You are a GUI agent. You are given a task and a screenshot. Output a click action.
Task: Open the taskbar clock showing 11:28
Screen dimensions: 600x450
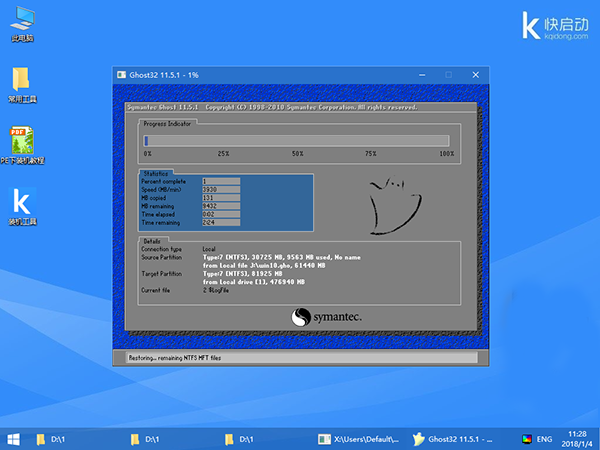click(x=577, y=439)
